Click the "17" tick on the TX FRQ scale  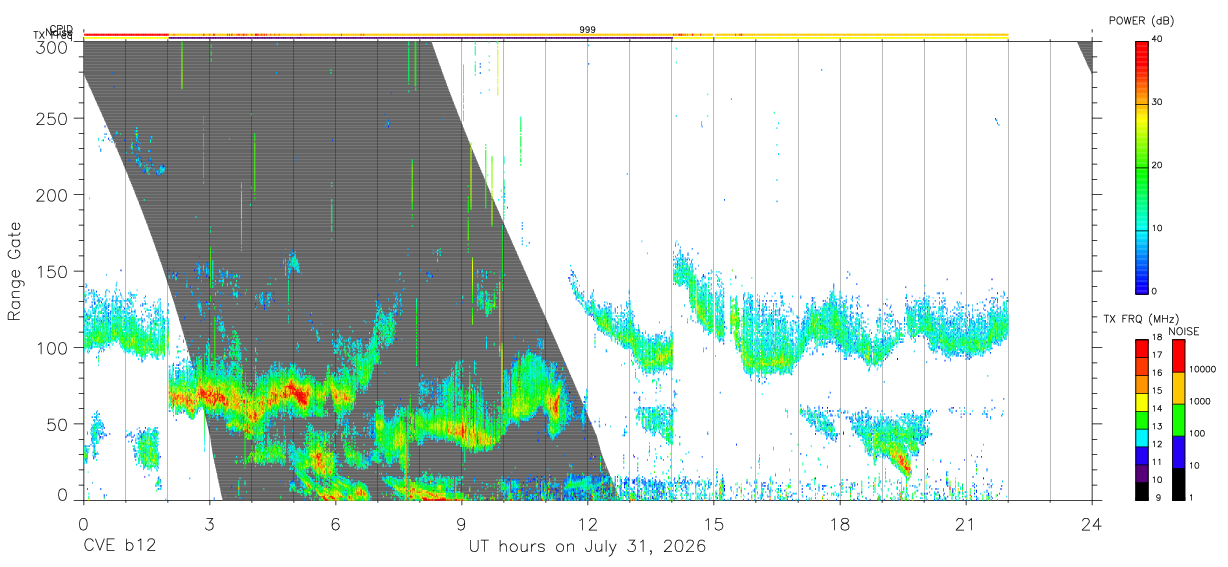coord(1157,355)
